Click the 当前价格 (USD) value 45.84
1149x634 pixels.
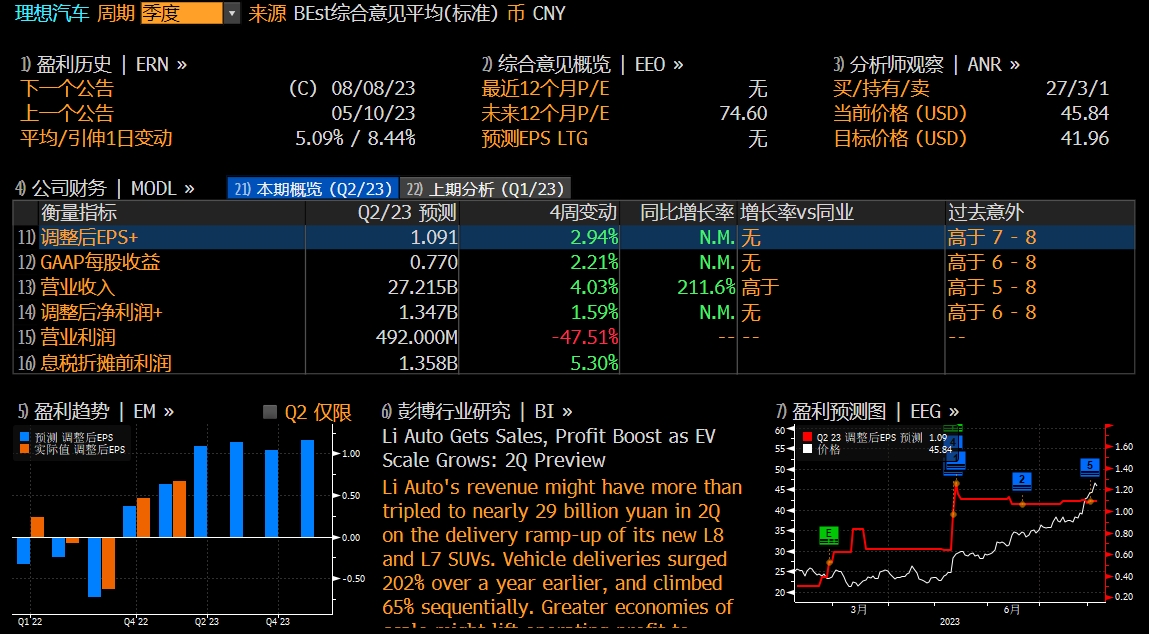(1085, 114)
